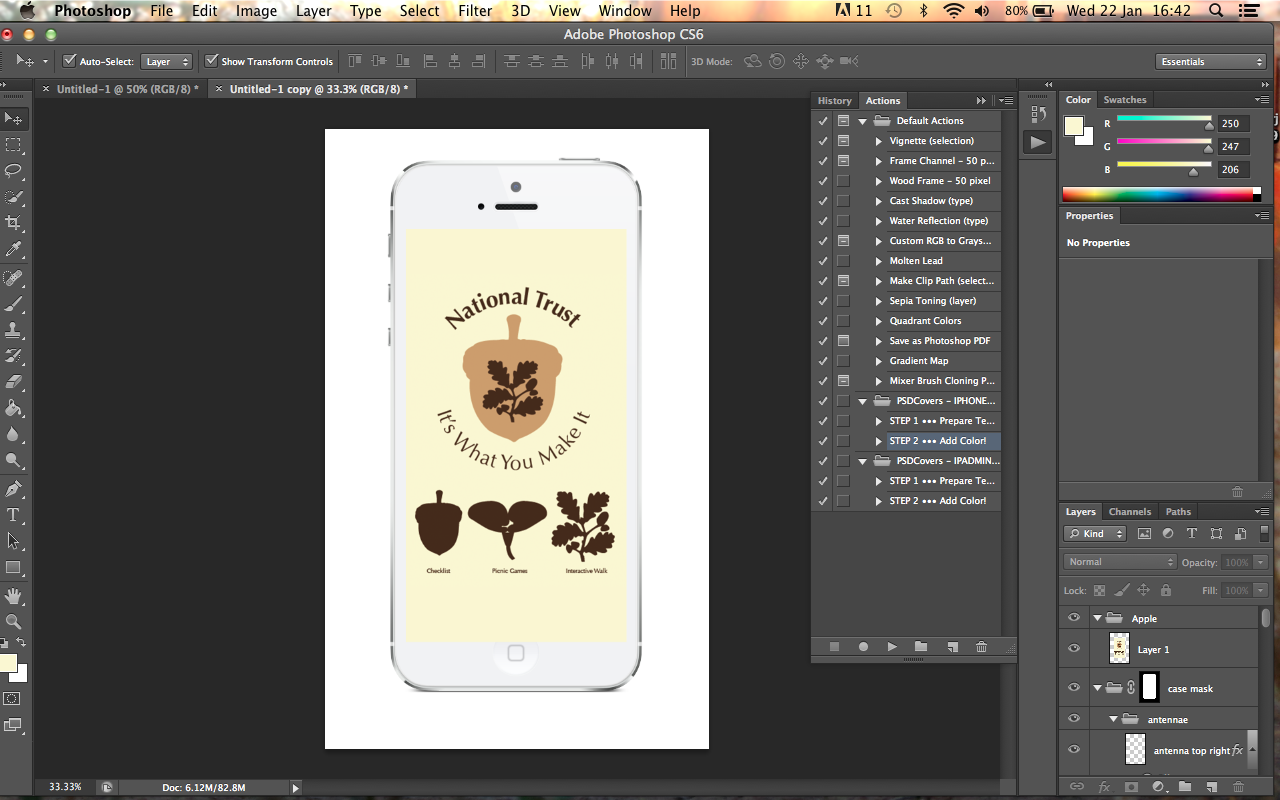
Task: Open the Auto-Select Layer dropdown
Action: pyautogui.click(x=166, y=61)
